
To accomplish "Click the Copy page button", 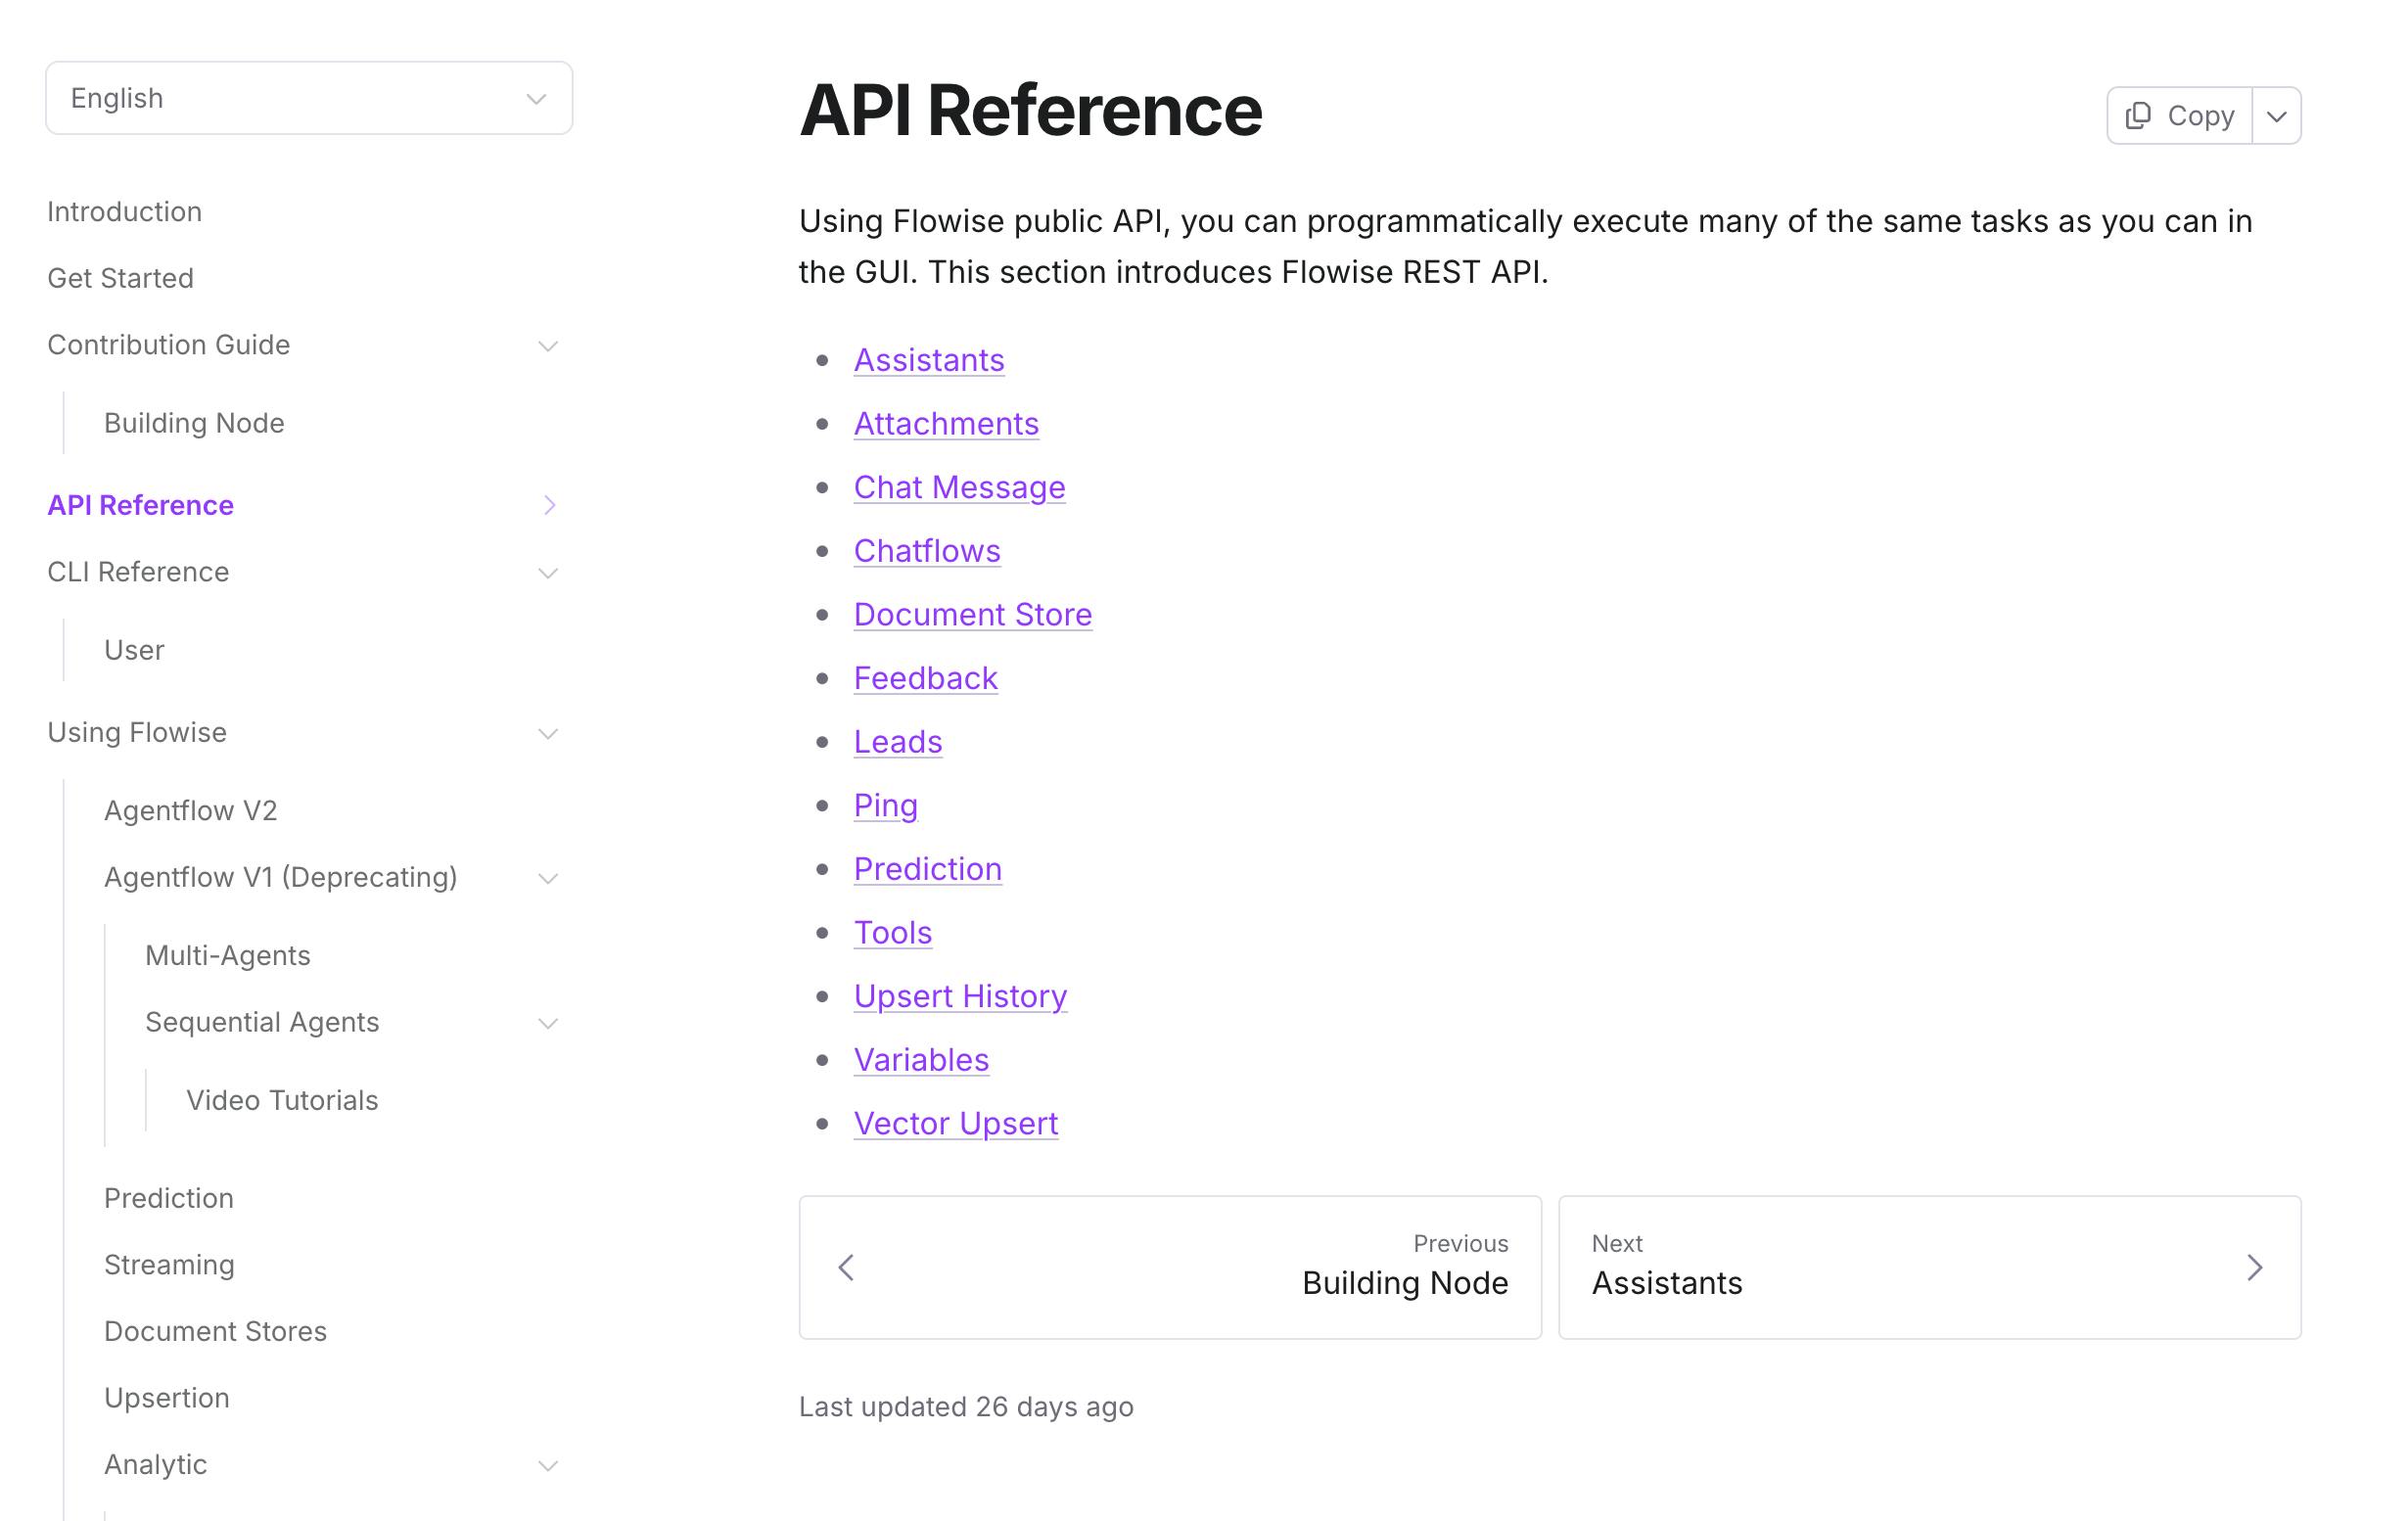I will [x=2180, y=116].
